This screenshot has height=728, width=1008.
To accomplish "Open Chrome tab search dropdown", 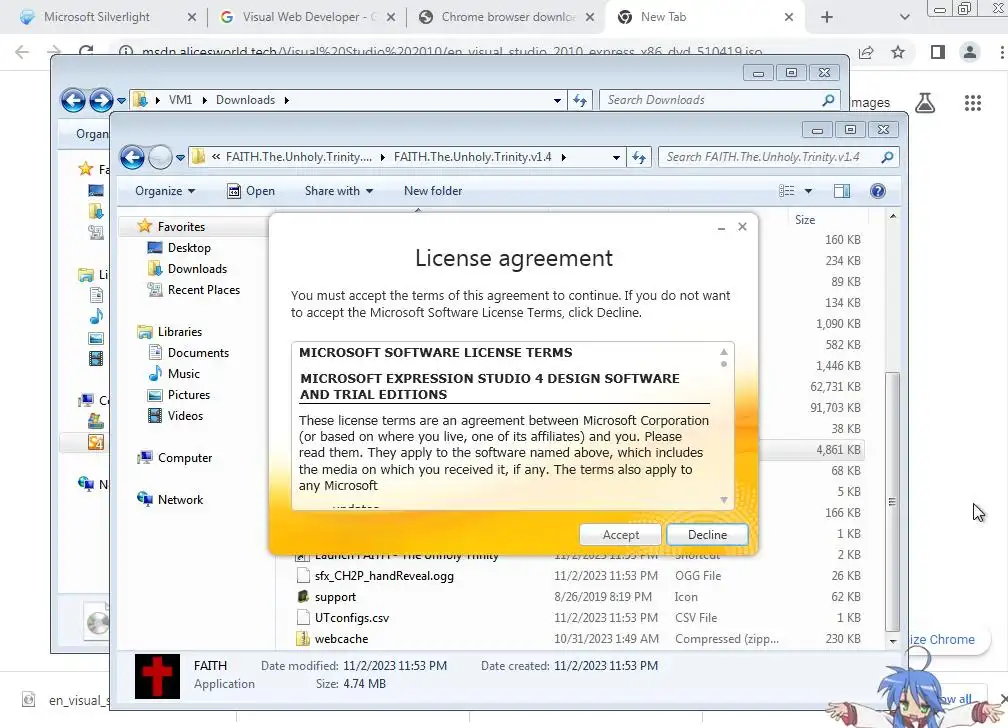I will click(904, 17).
